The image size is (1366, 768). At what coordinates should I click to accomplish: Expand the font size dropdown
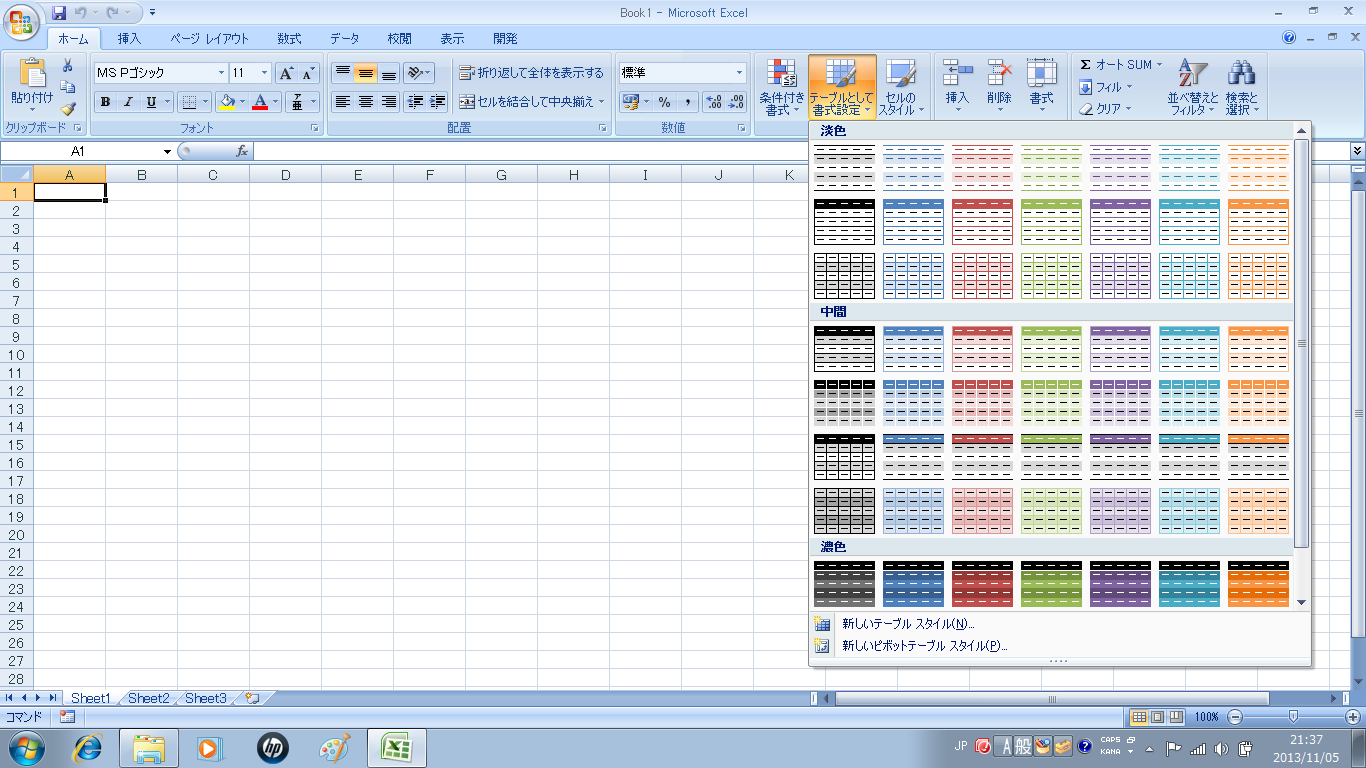[x=264, y=73]
